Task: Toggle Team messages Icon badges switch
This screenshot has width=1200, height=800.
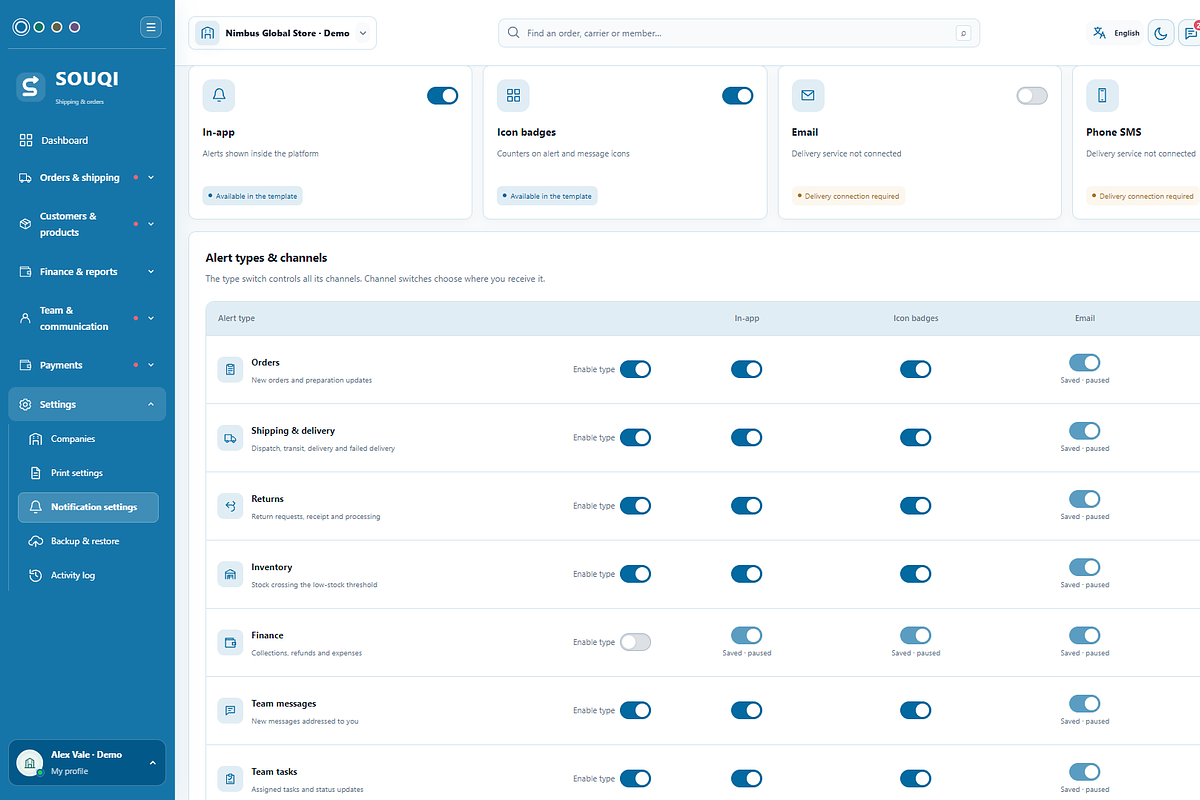Action: click(x=915, y=710)
